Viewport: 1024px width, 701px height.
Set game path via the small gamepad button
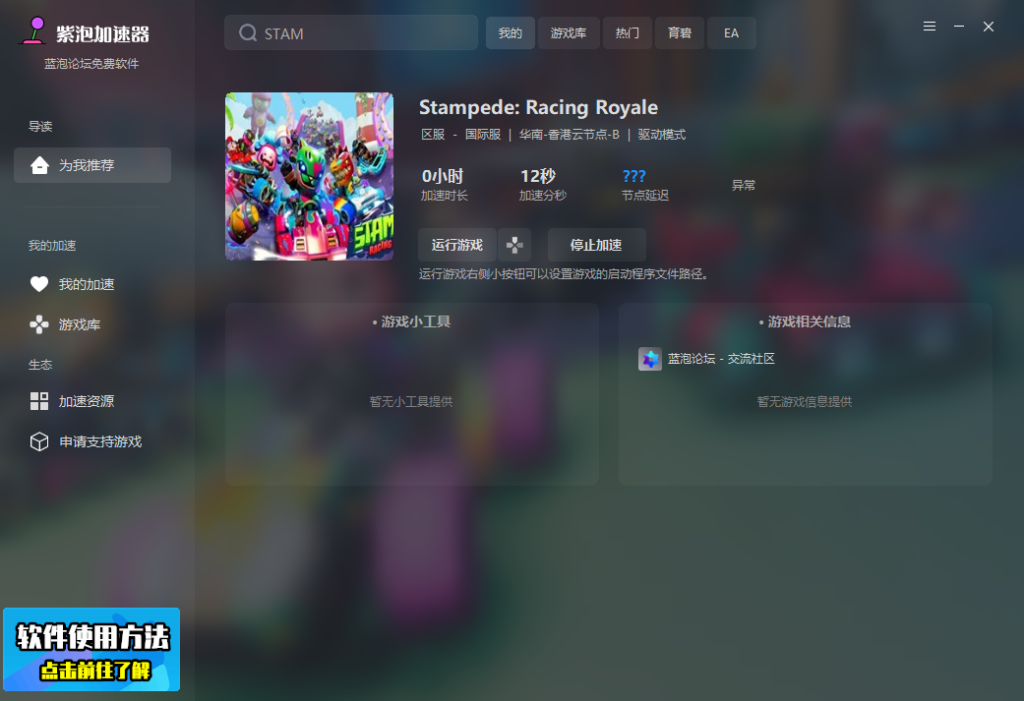(x=514, y=245)
